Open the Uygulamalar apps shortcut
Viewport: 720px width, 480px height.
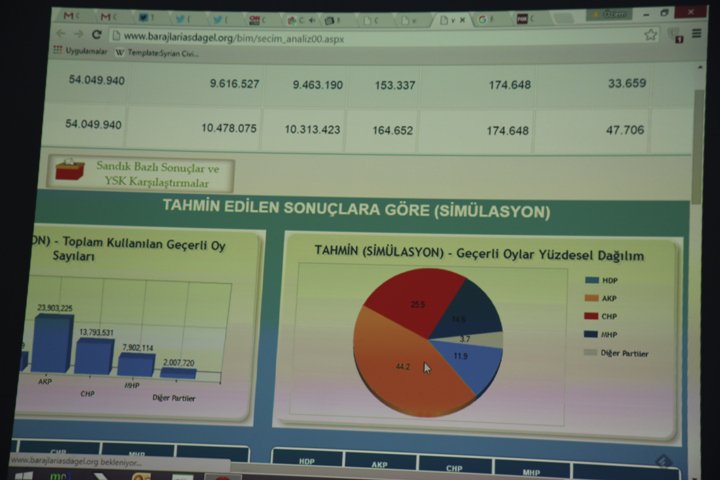click(x=78, y=51)
